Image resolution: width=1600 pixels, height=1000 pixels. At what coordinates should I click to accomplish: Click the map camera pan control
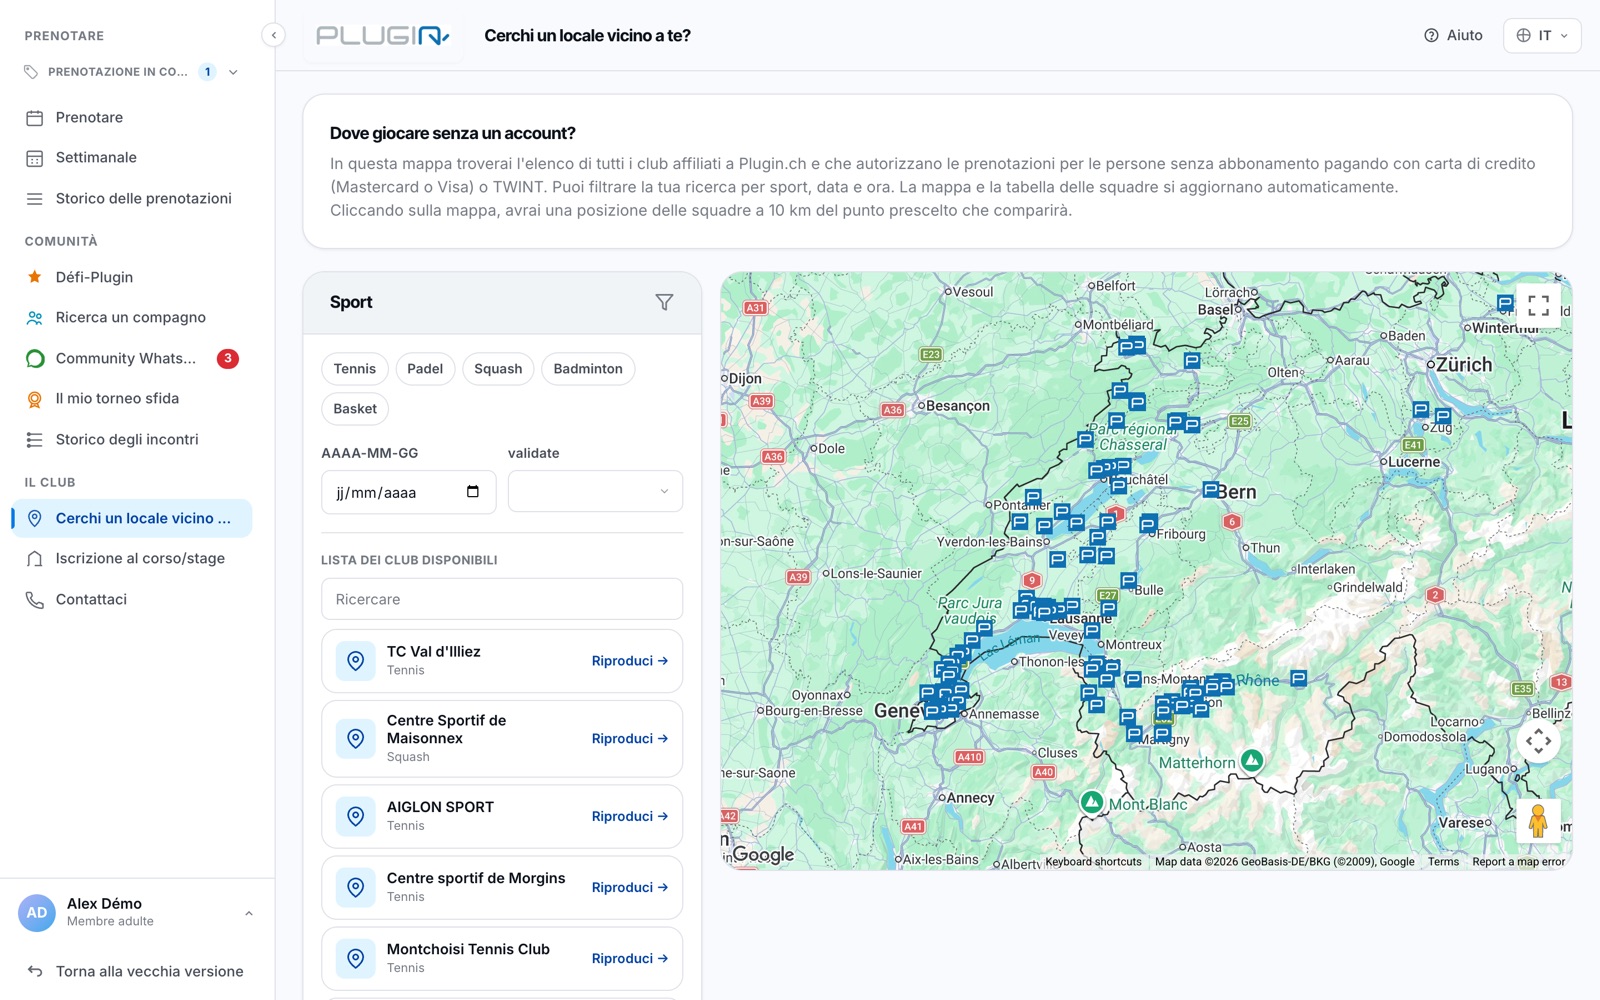[x=1539, y=741]
